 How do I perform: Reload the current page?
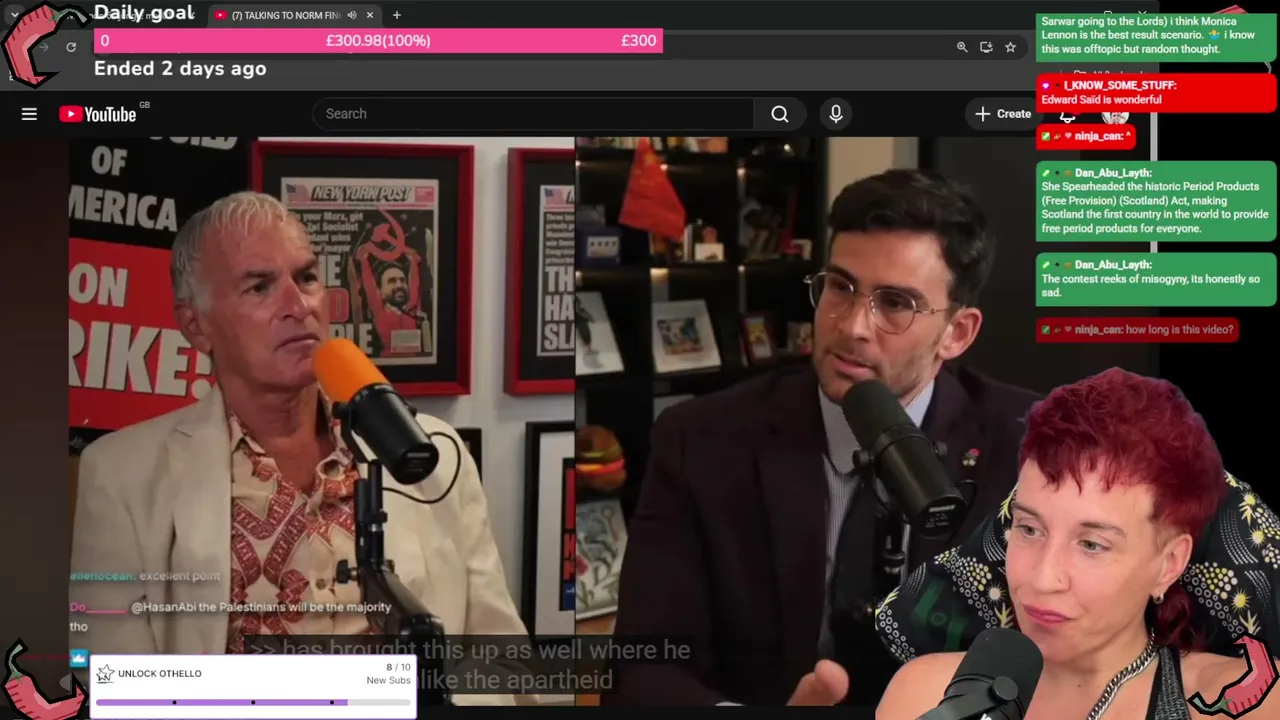71,47
